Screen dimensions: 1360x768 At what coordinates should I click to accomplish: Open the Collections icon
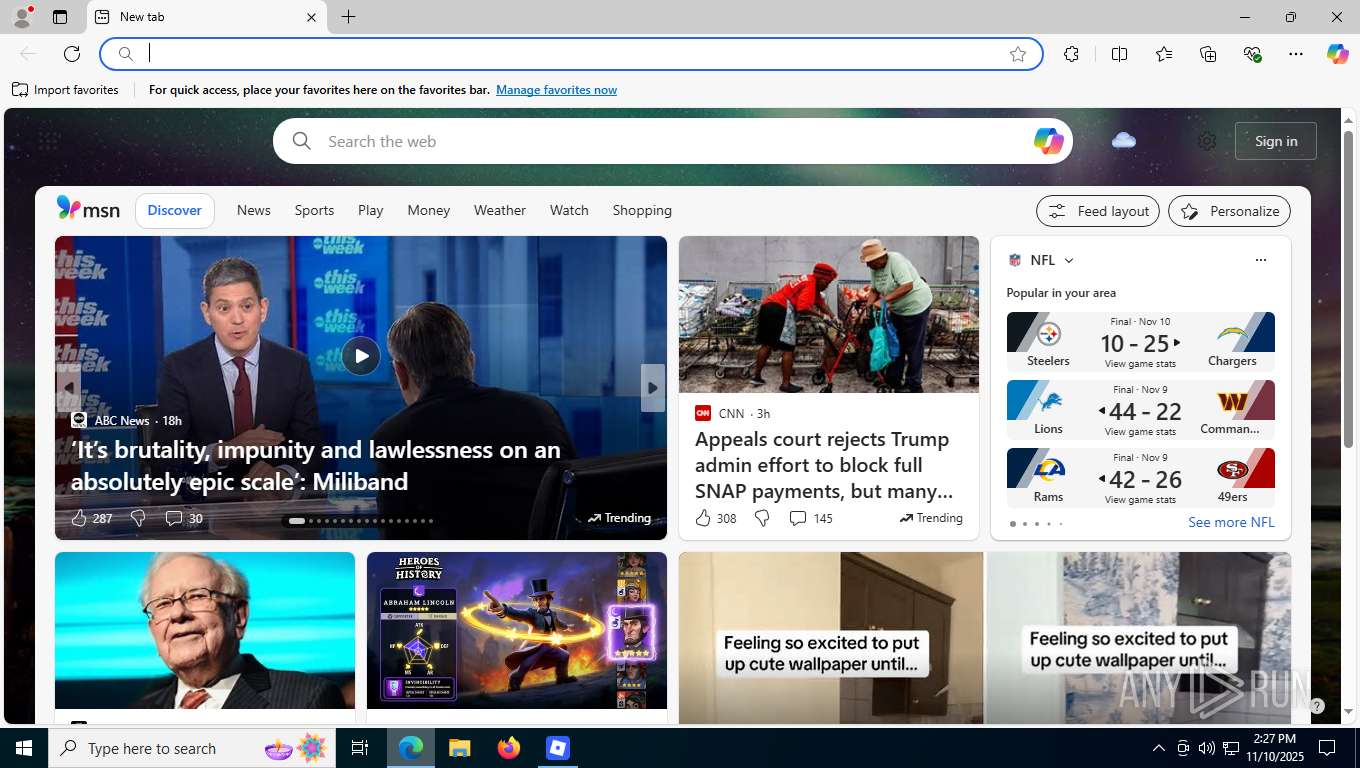1208,54
